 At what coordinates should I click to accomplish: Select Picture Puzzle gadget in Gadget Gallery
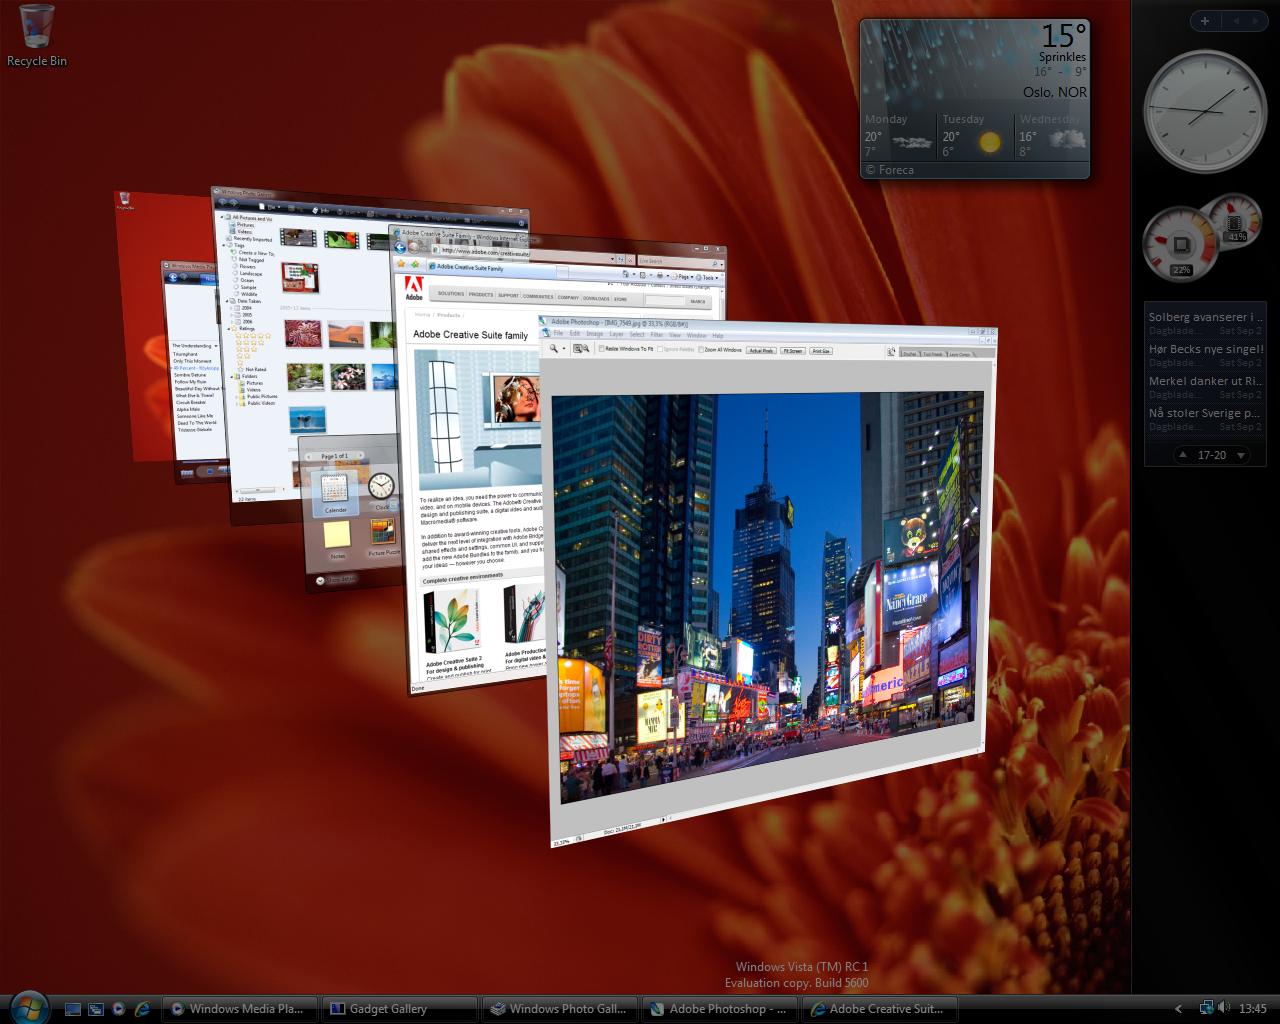[x=382, y=537]
